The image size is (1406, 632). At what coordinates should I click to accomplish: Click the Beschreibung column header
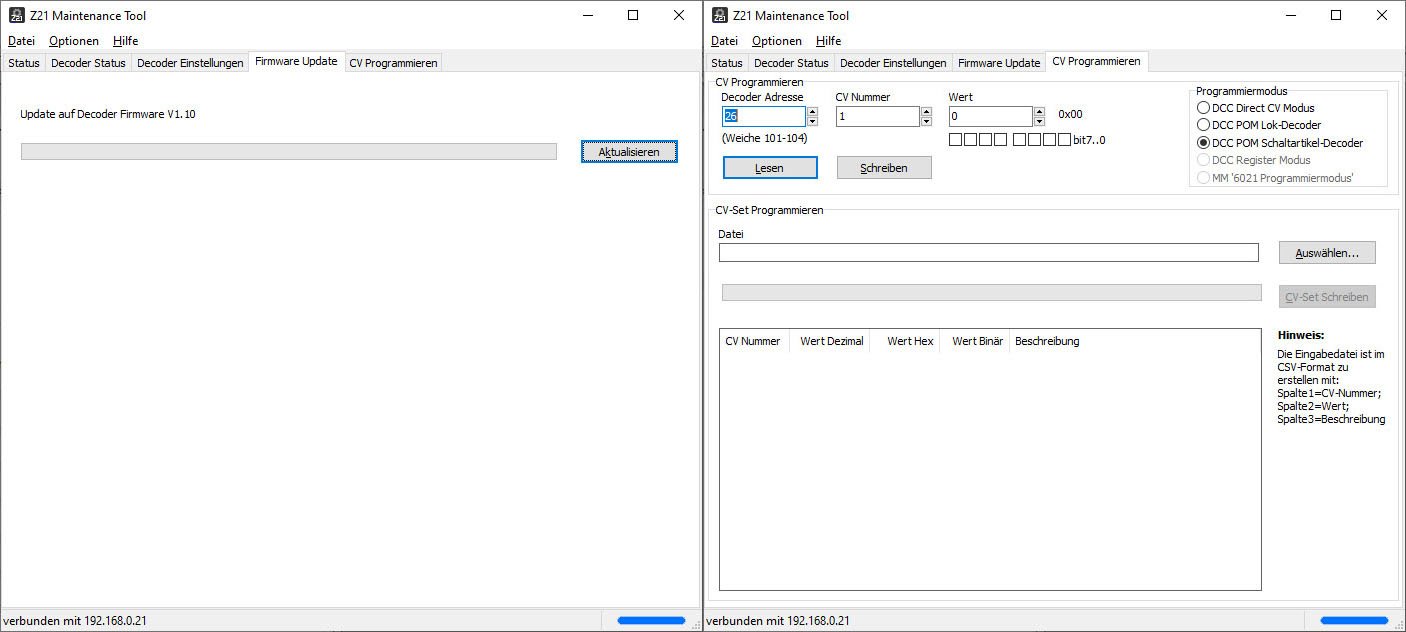[x=1047, y=341]
